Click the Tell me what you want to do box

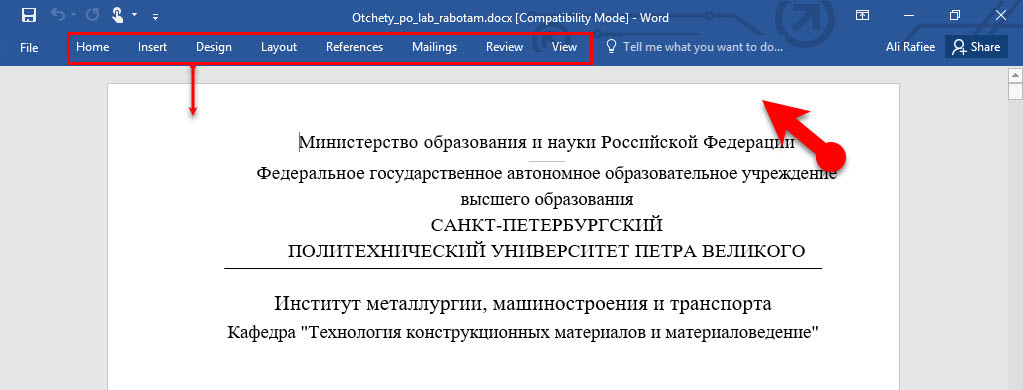point(702,47)
